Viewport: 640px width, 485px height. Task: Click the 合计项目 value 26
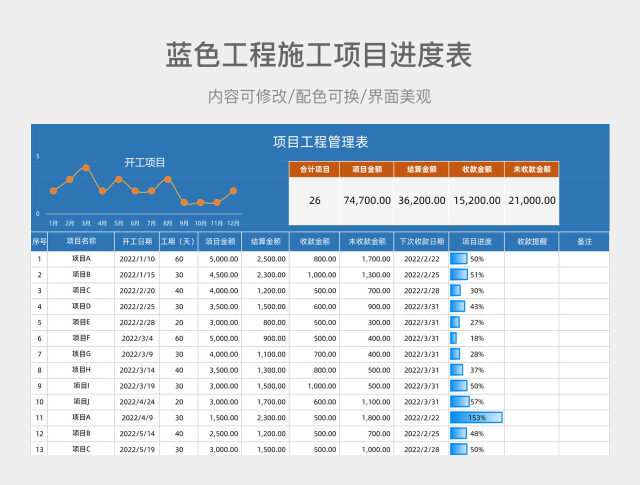click(315, 201)
